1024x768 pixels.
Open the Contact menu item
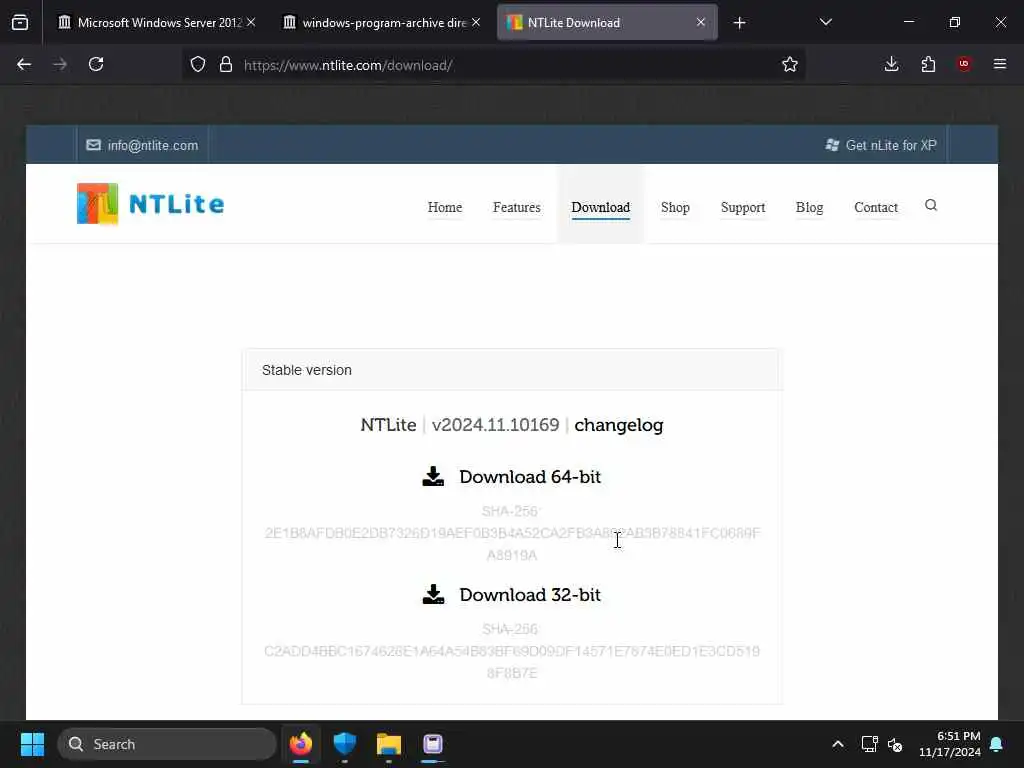[x=876, y=207]
